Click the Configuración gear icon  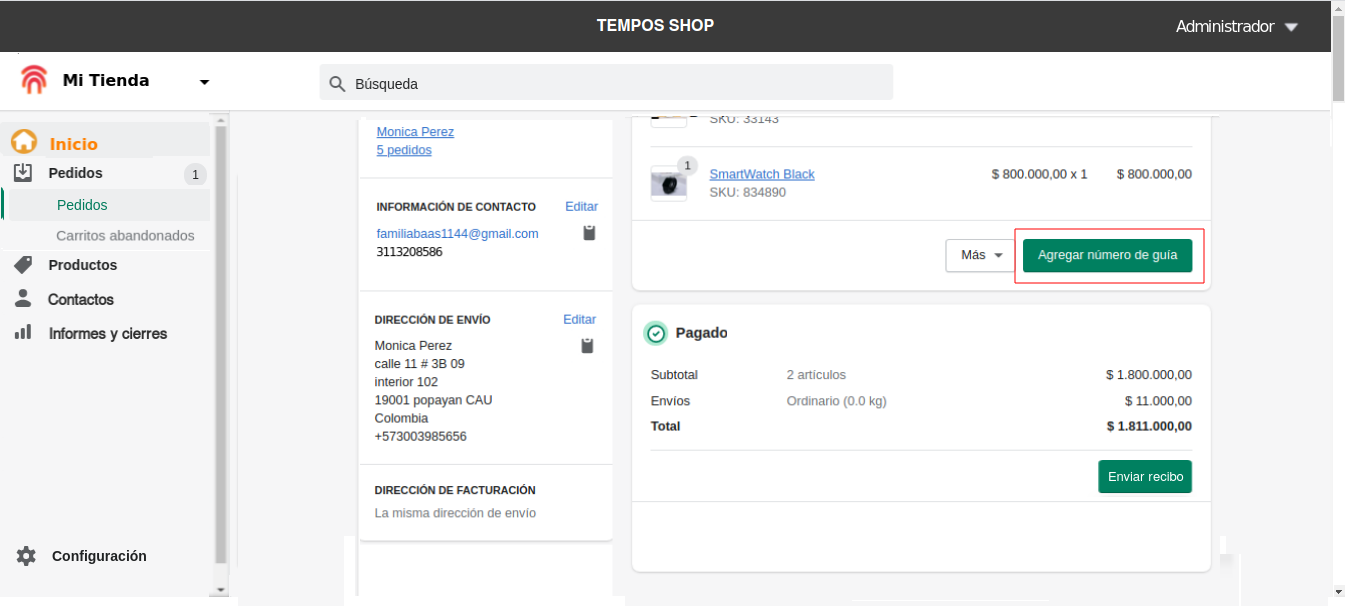coord(26,556)
